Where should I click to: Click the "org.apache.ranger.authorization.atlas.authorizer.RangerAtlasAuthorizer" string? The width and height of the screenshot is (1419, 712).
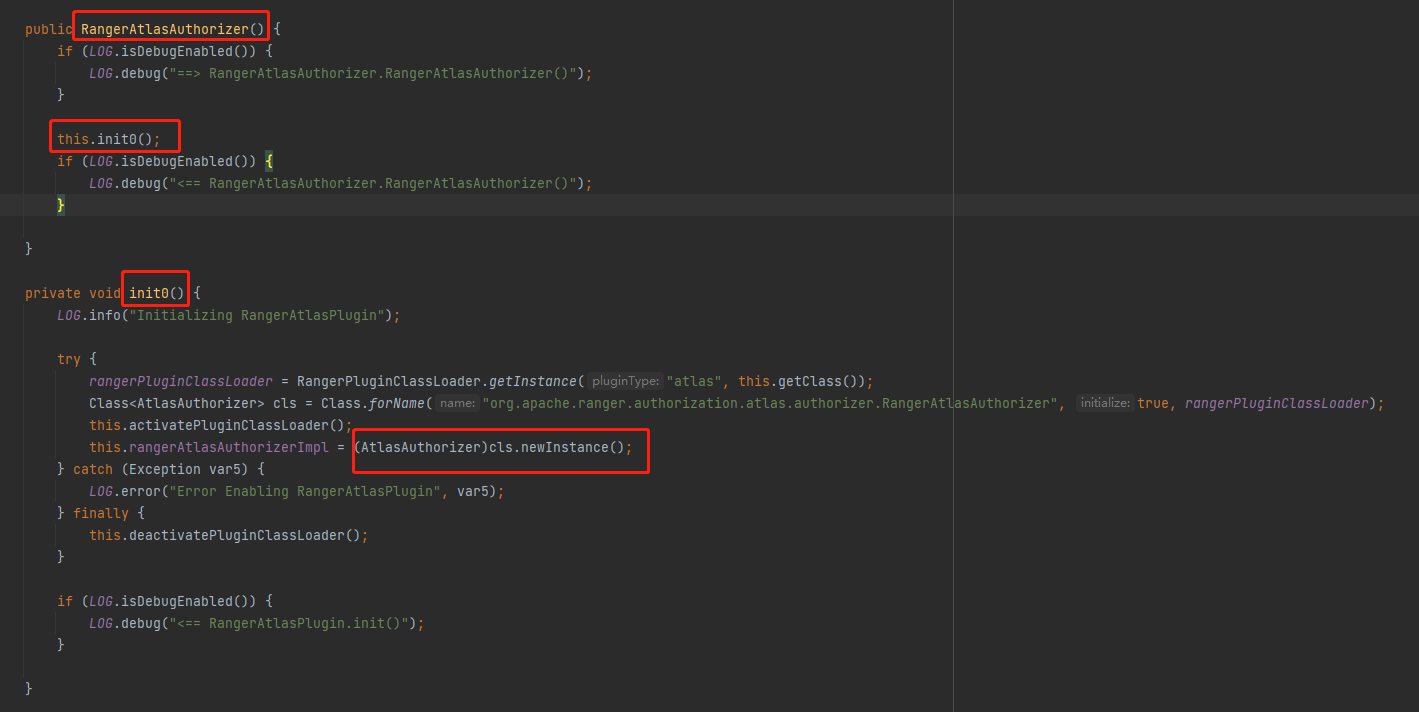769,403
